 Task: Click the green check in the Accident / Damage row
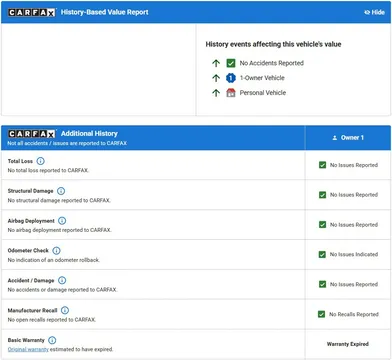pyautogui.click(x=322, y=284)
